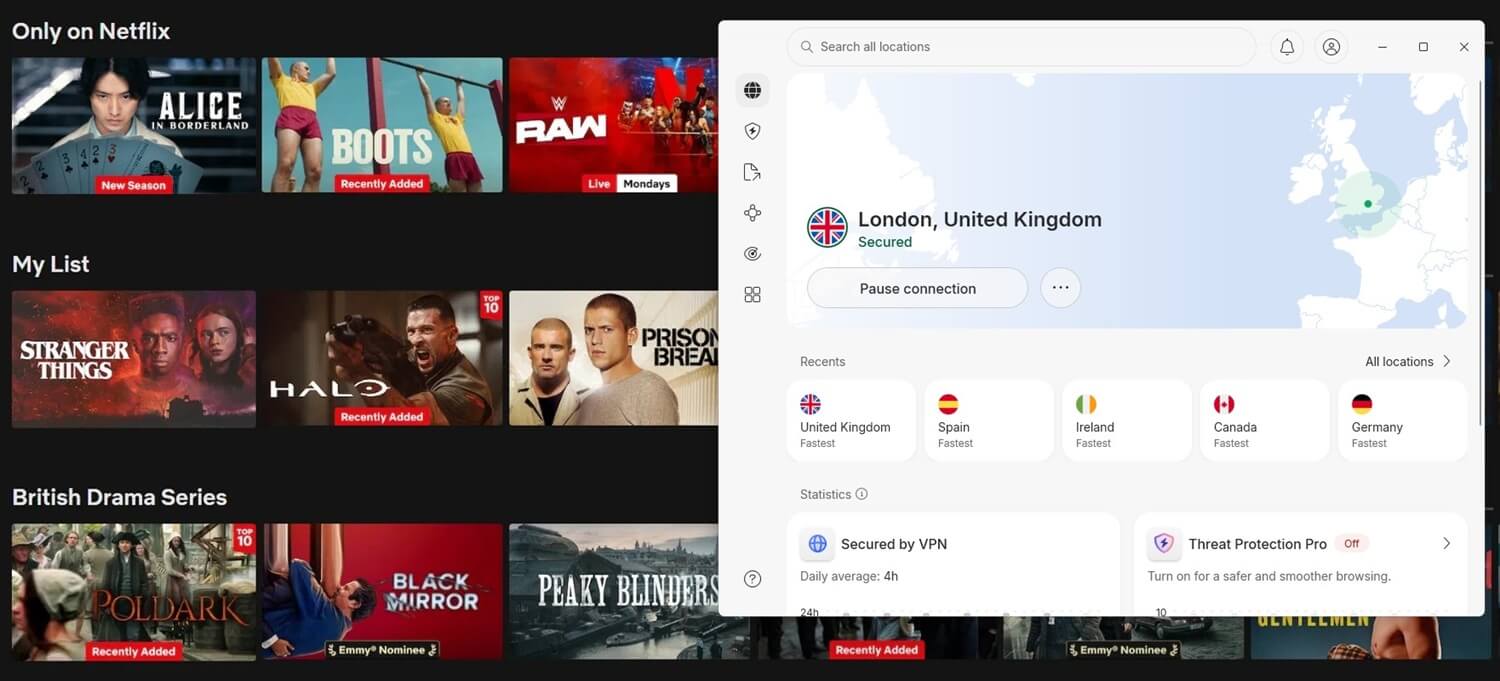The height and width of the screenshot is (681, 1500).
Task: Open the three-dot connection options menu
Action: [x=1060, y=288]
